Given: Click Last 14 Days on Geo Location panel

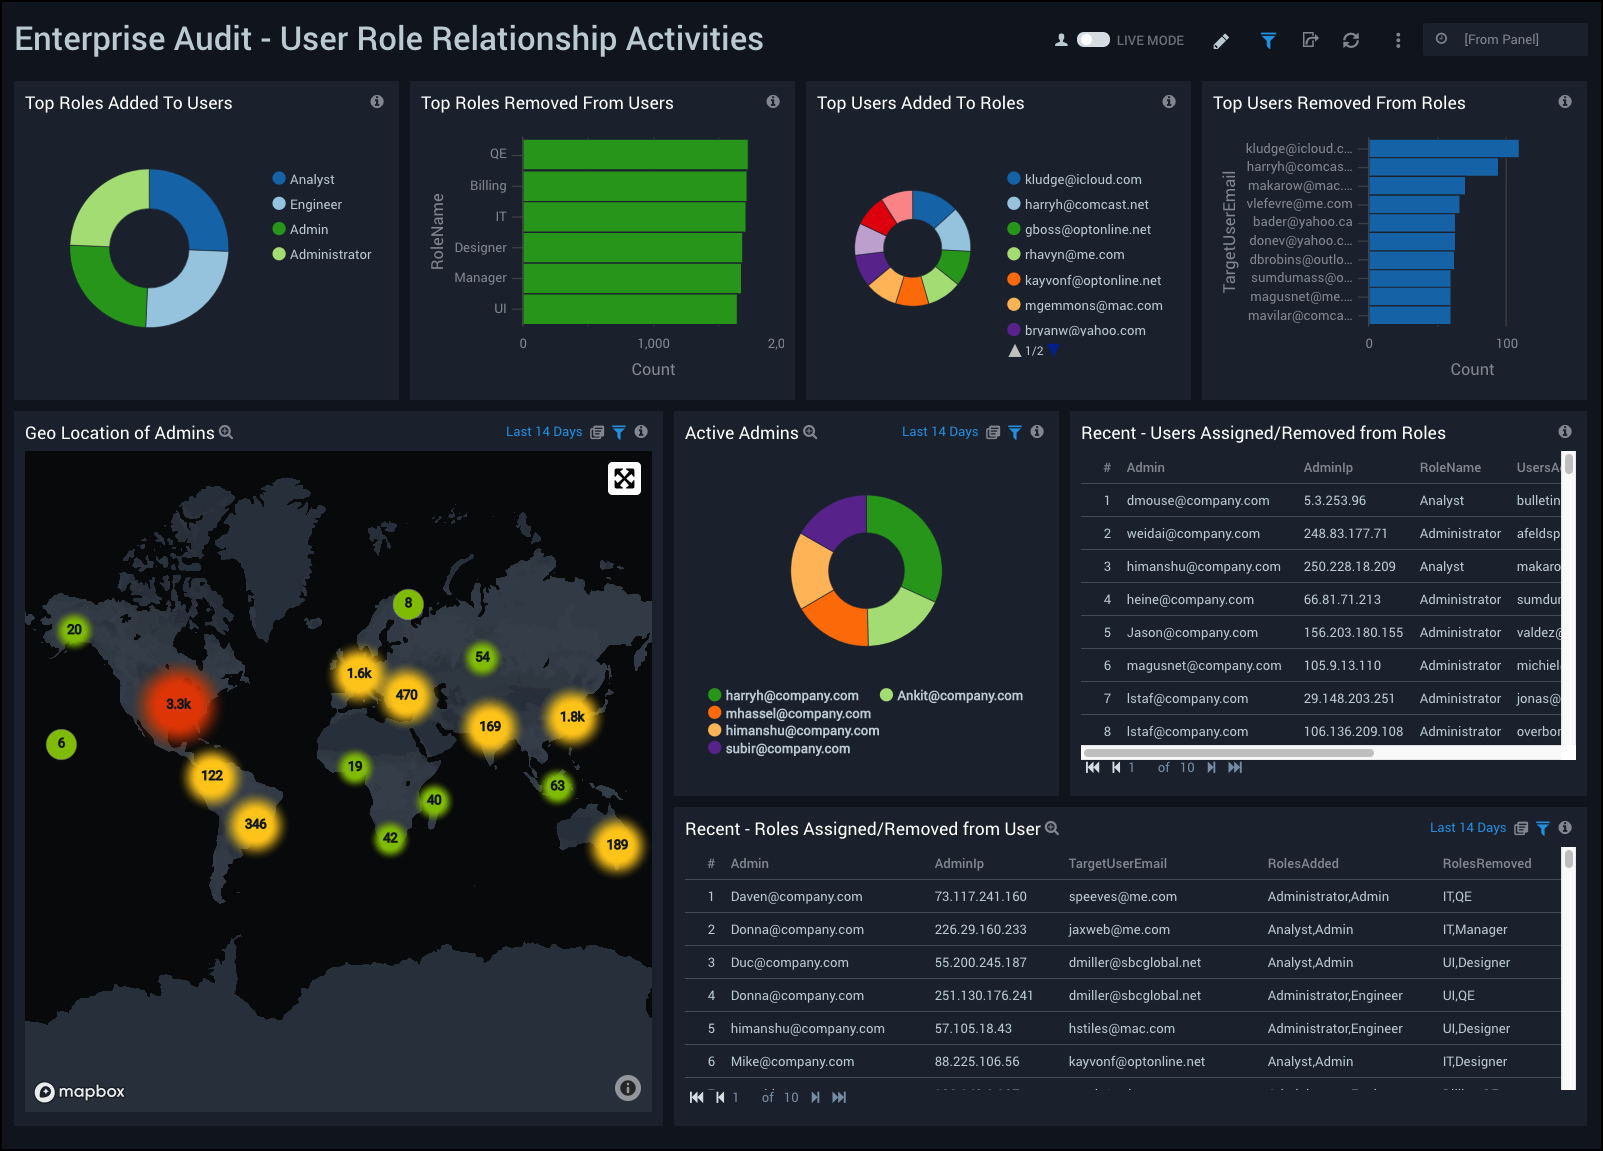Looking at the screenshot, I should pyautogui.click(x=543, y=432).
